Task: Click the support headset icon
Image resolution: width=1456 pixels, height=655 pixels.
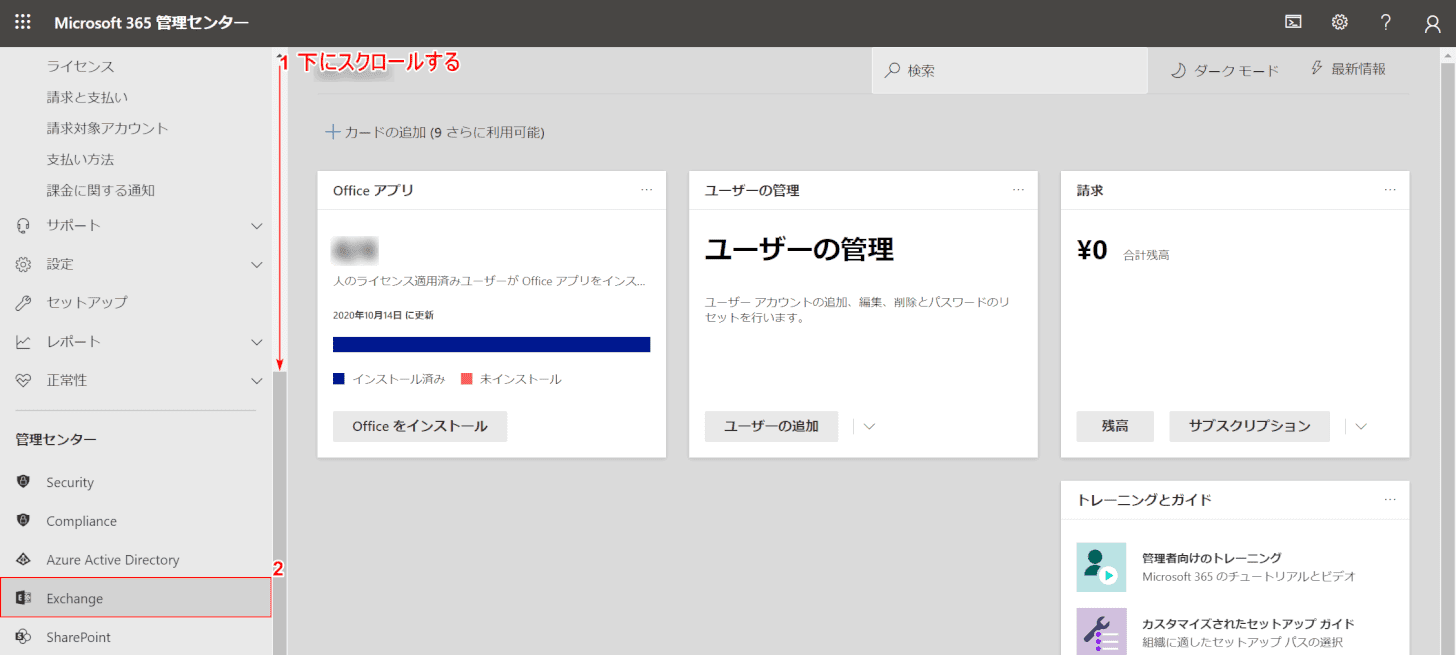Action: [x=24, y=225]
